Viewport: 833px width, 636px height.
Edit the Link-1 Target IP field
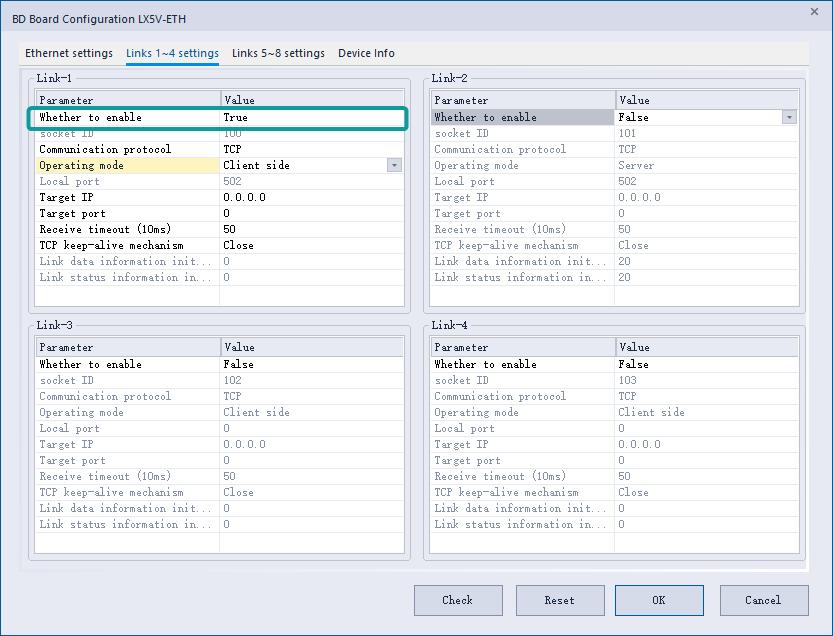click(310, 197)
